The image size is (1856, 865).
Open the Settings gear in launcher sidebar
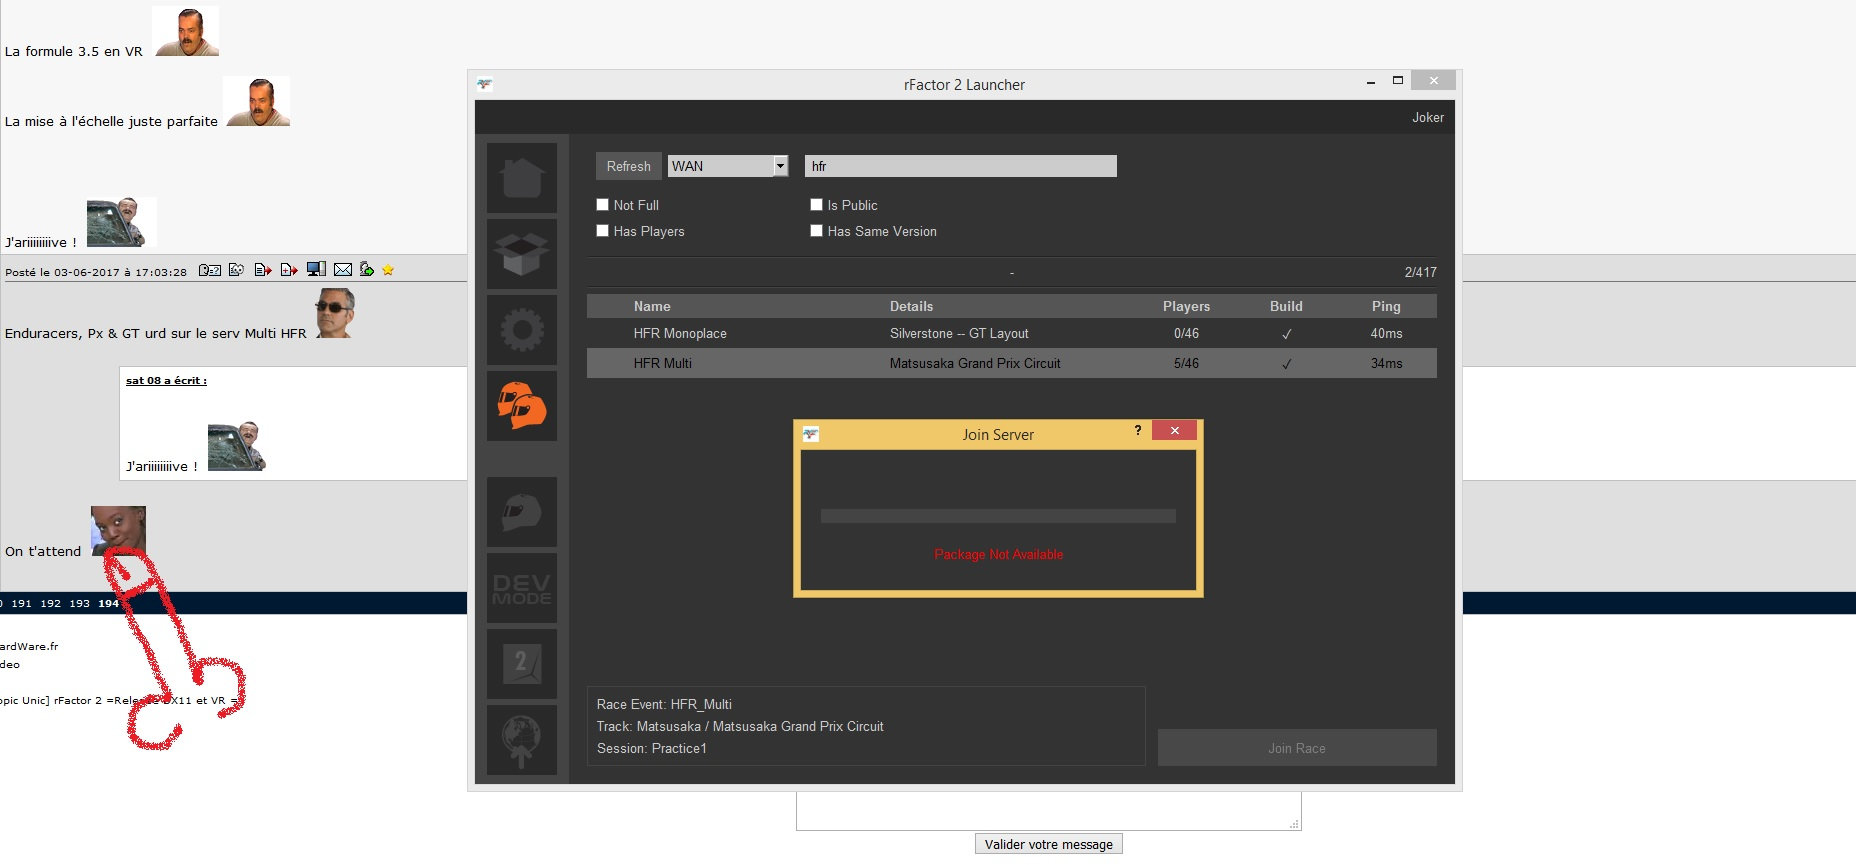click(x=522, y=330)
